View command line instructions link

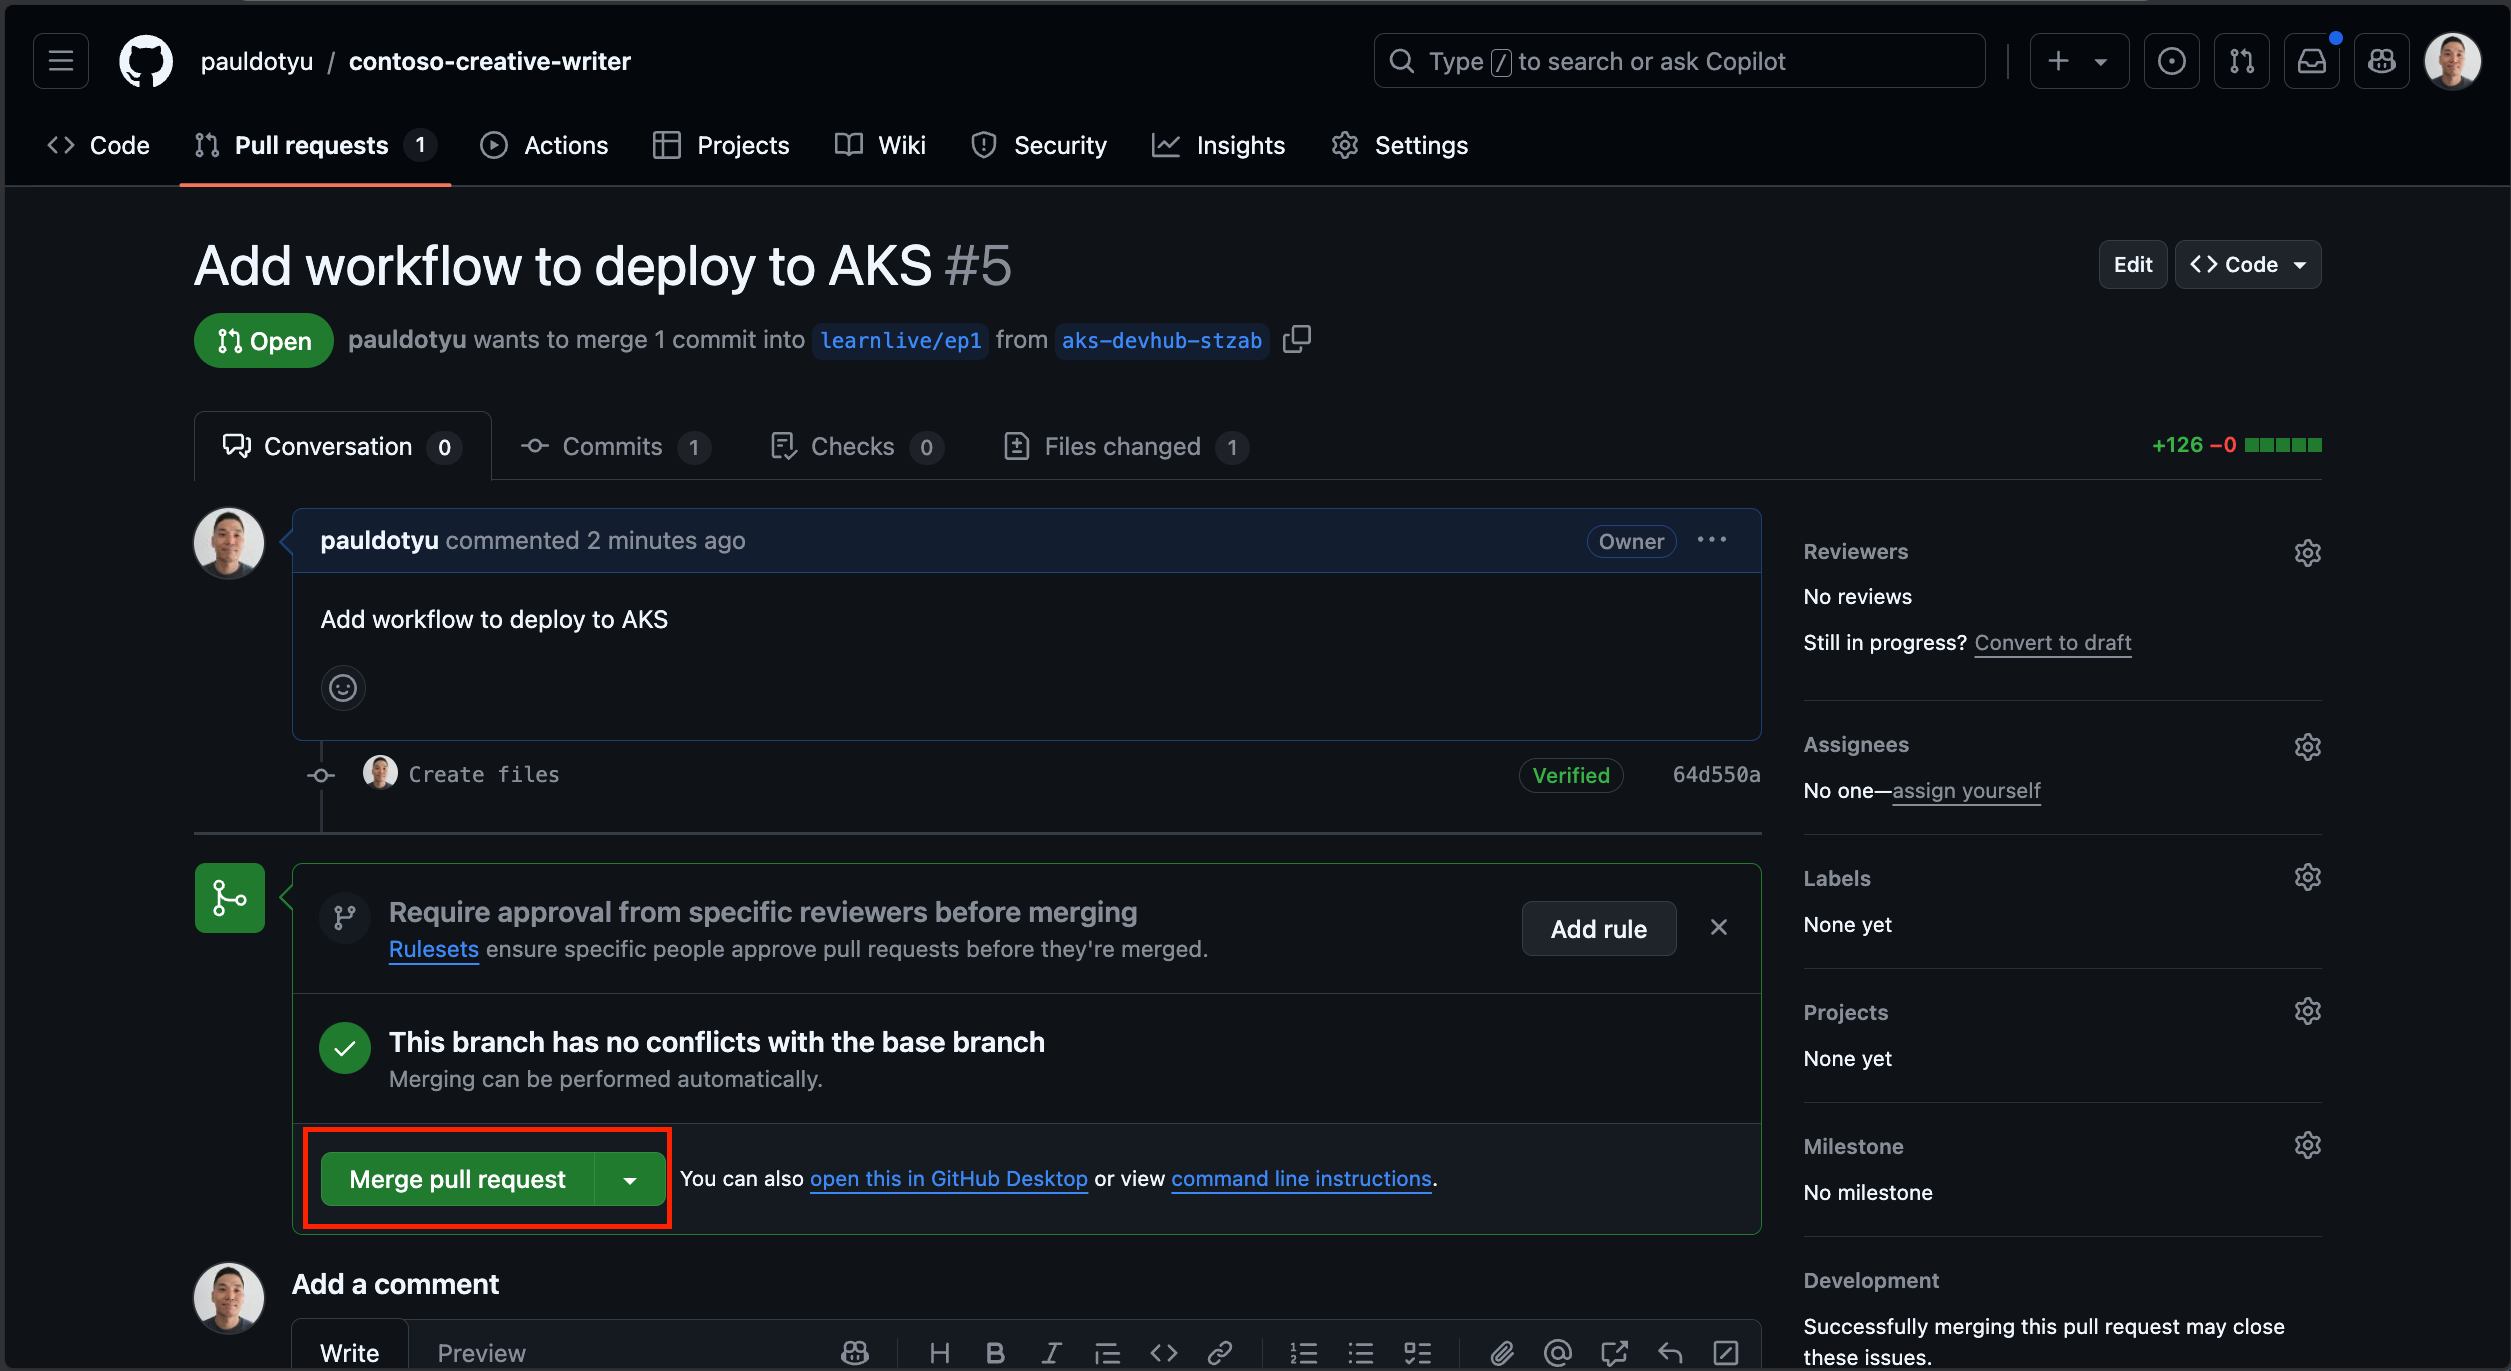click(x=1301, y=1179)
